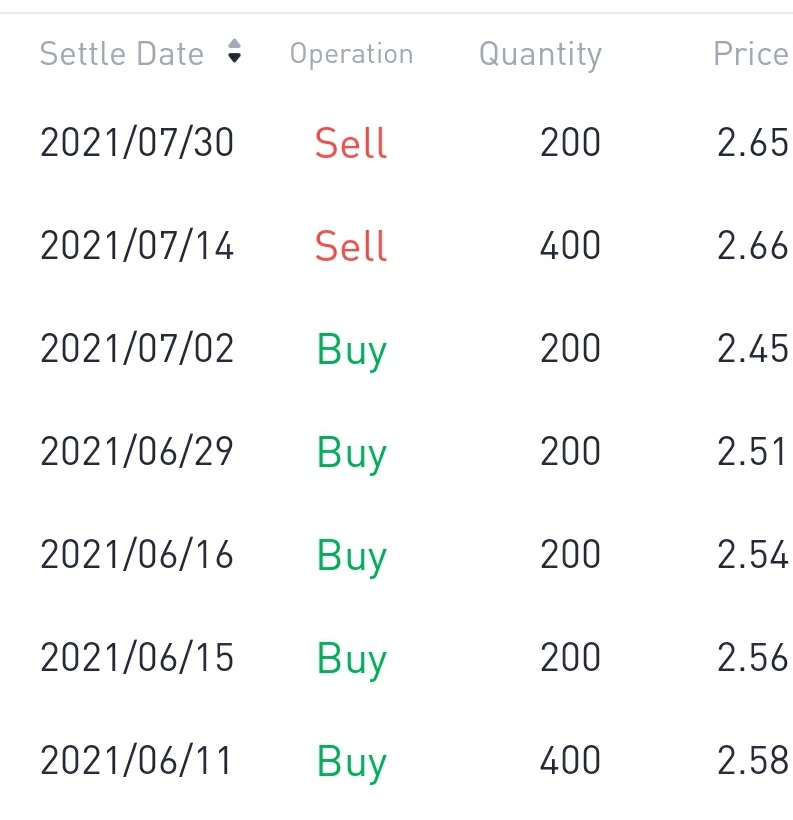
Task: Select the Quantity column header
Action: click(x=540, y=54)
